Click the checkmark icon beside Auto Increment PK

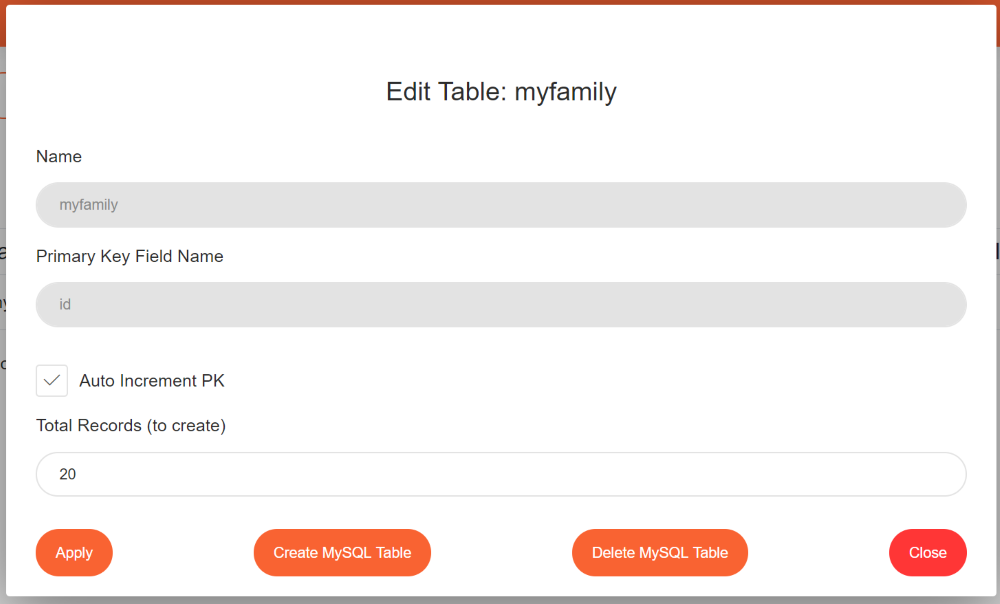point(52,381)
